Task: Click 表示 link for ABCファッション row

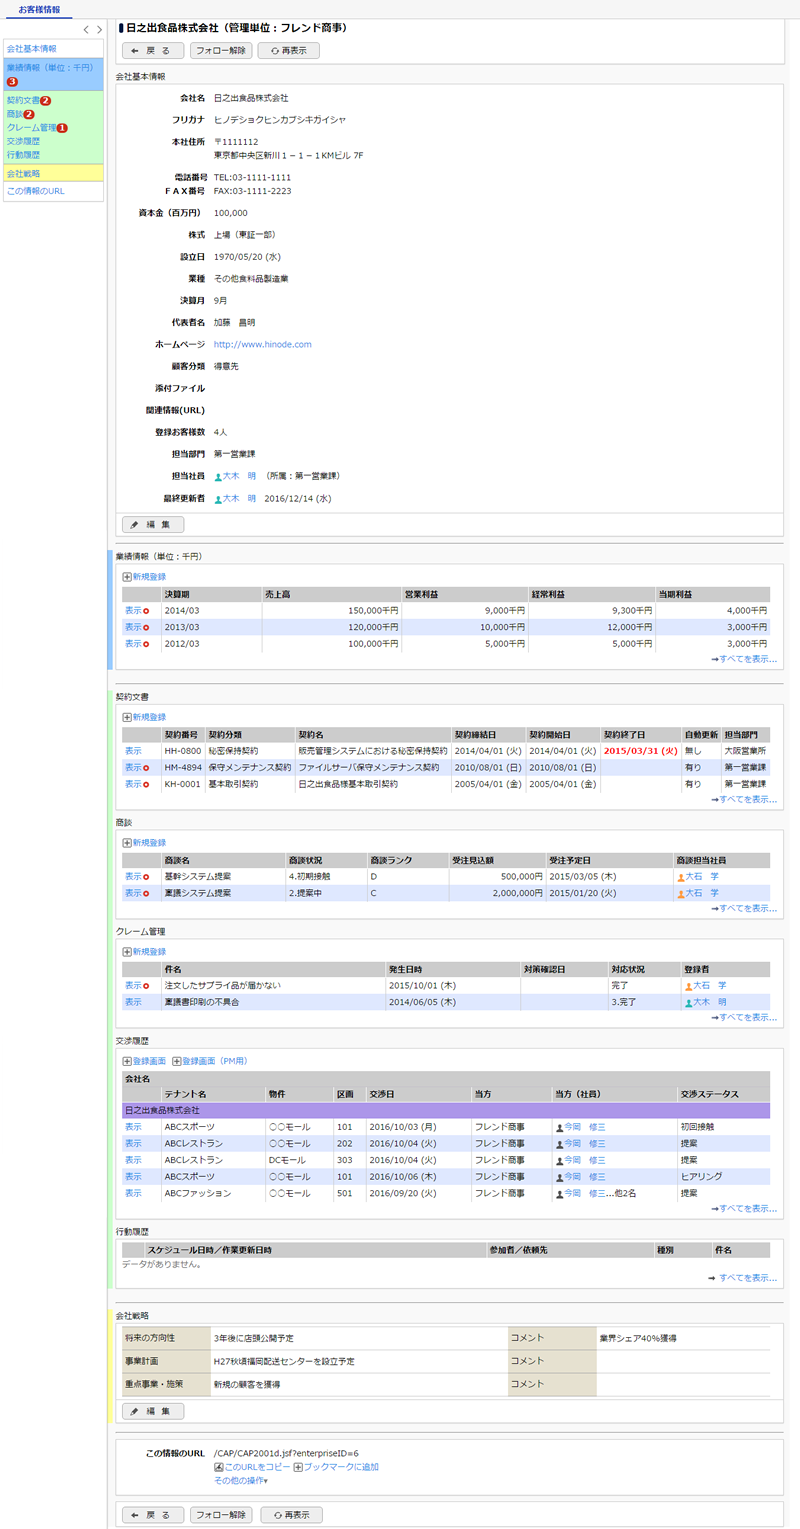Action: (x=133, y=1194)
